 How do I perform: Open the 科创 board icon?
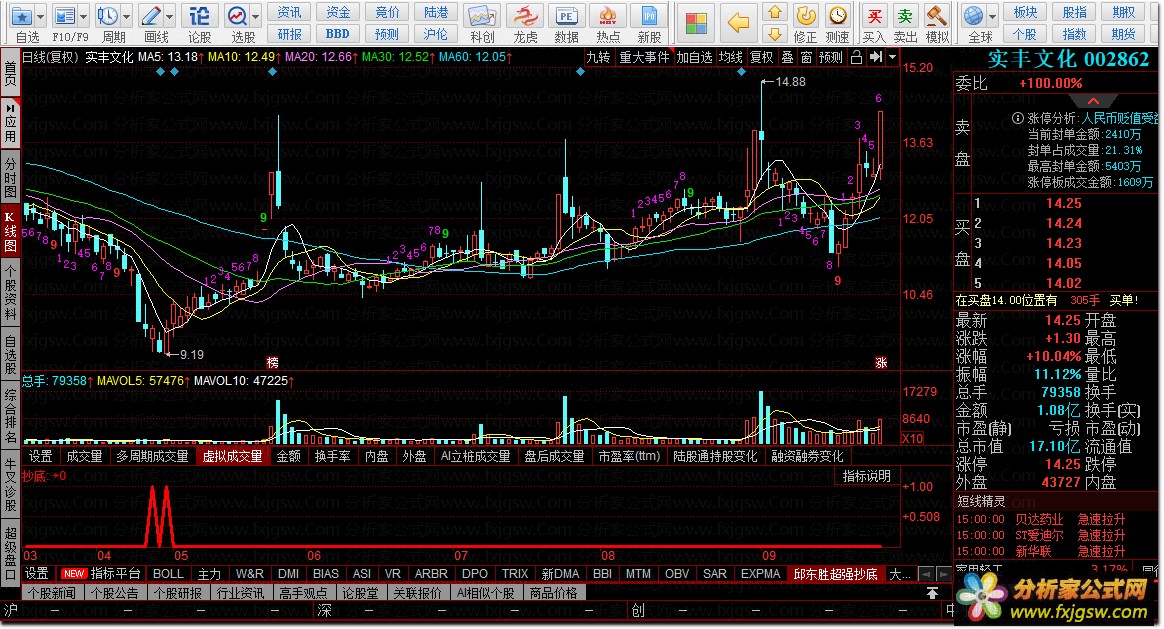(482, 16)
